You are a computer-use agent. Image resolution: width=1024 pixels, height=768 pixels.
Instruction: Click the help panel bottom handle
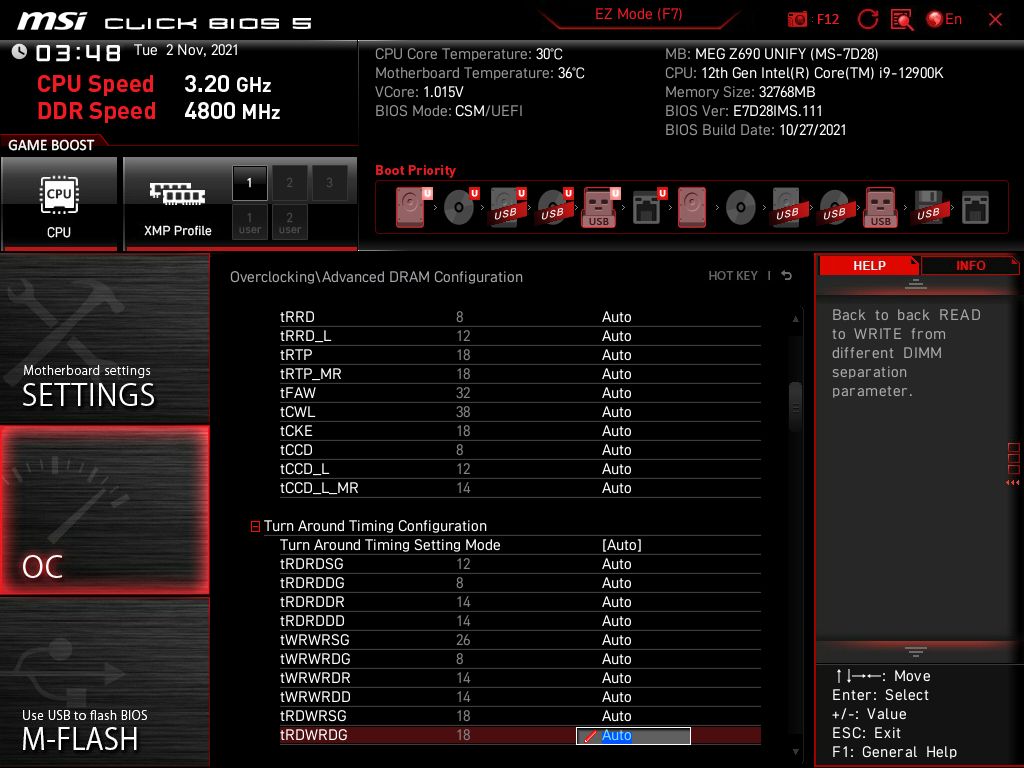916,651
